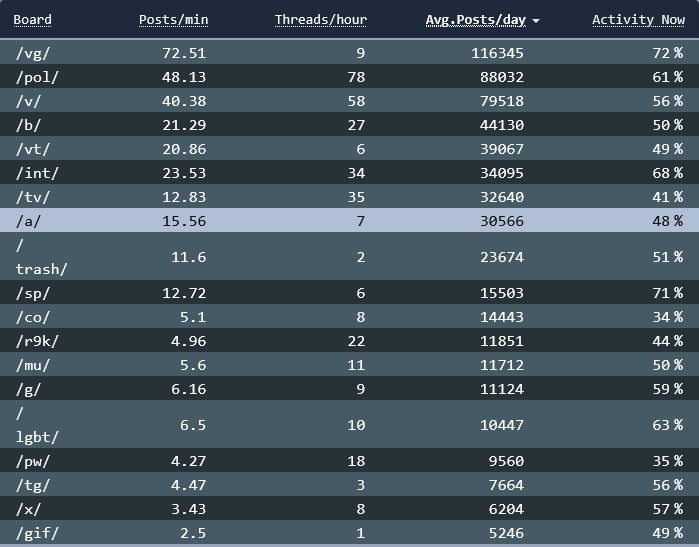This screenshot has height=547, width=699.
Task: Click the 9560 average posts value
Action: [x=506, y=461]
